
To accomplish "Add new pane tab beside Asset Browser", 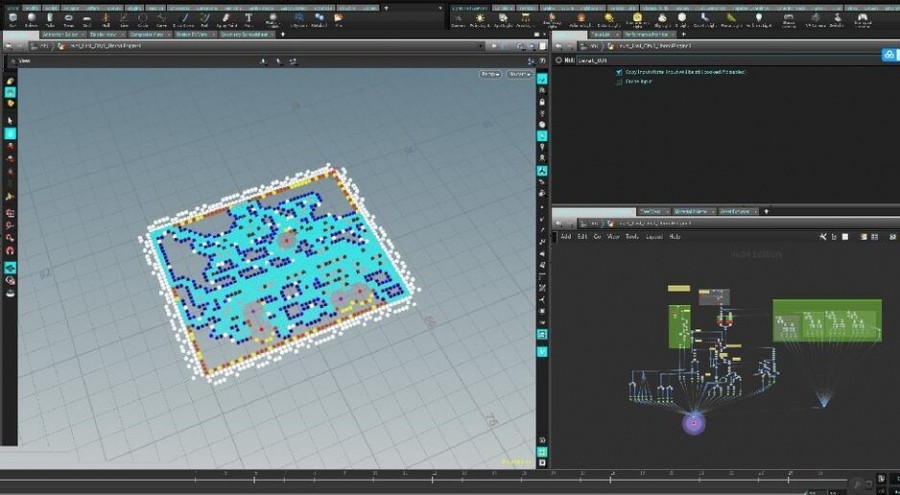I will pos(766,211).
